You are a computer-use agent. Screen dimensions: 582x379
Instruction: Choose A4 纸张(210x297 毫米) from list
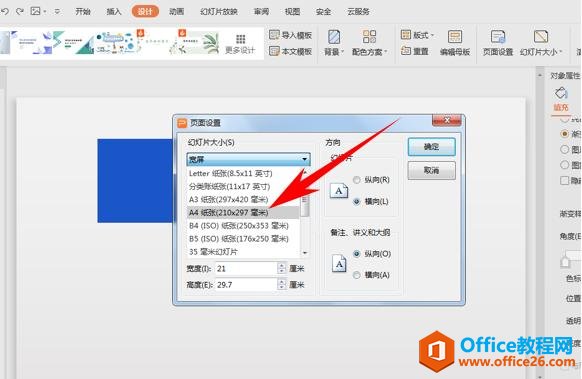[x=243, y=213]
